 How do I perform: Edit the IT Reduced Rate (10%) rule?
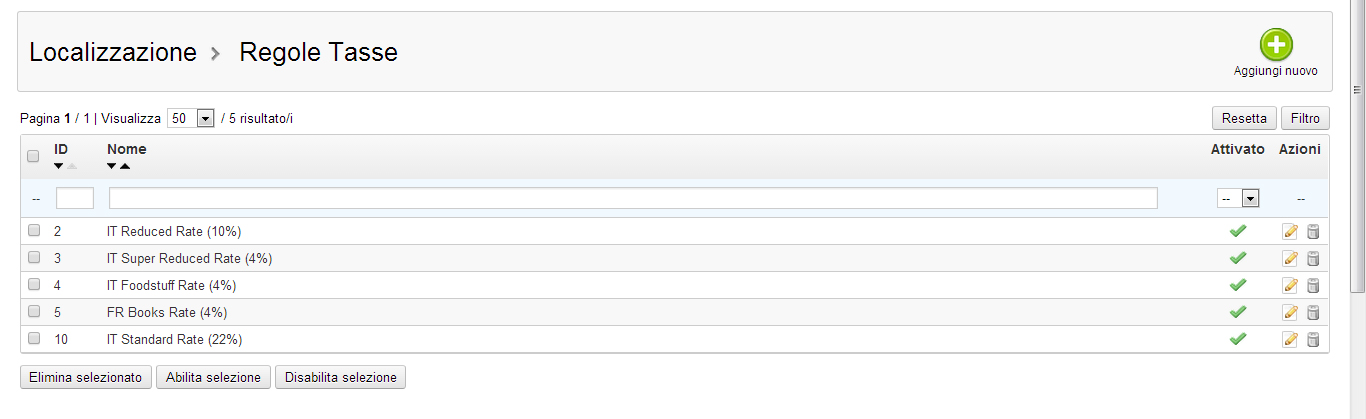click(1290, 232)
